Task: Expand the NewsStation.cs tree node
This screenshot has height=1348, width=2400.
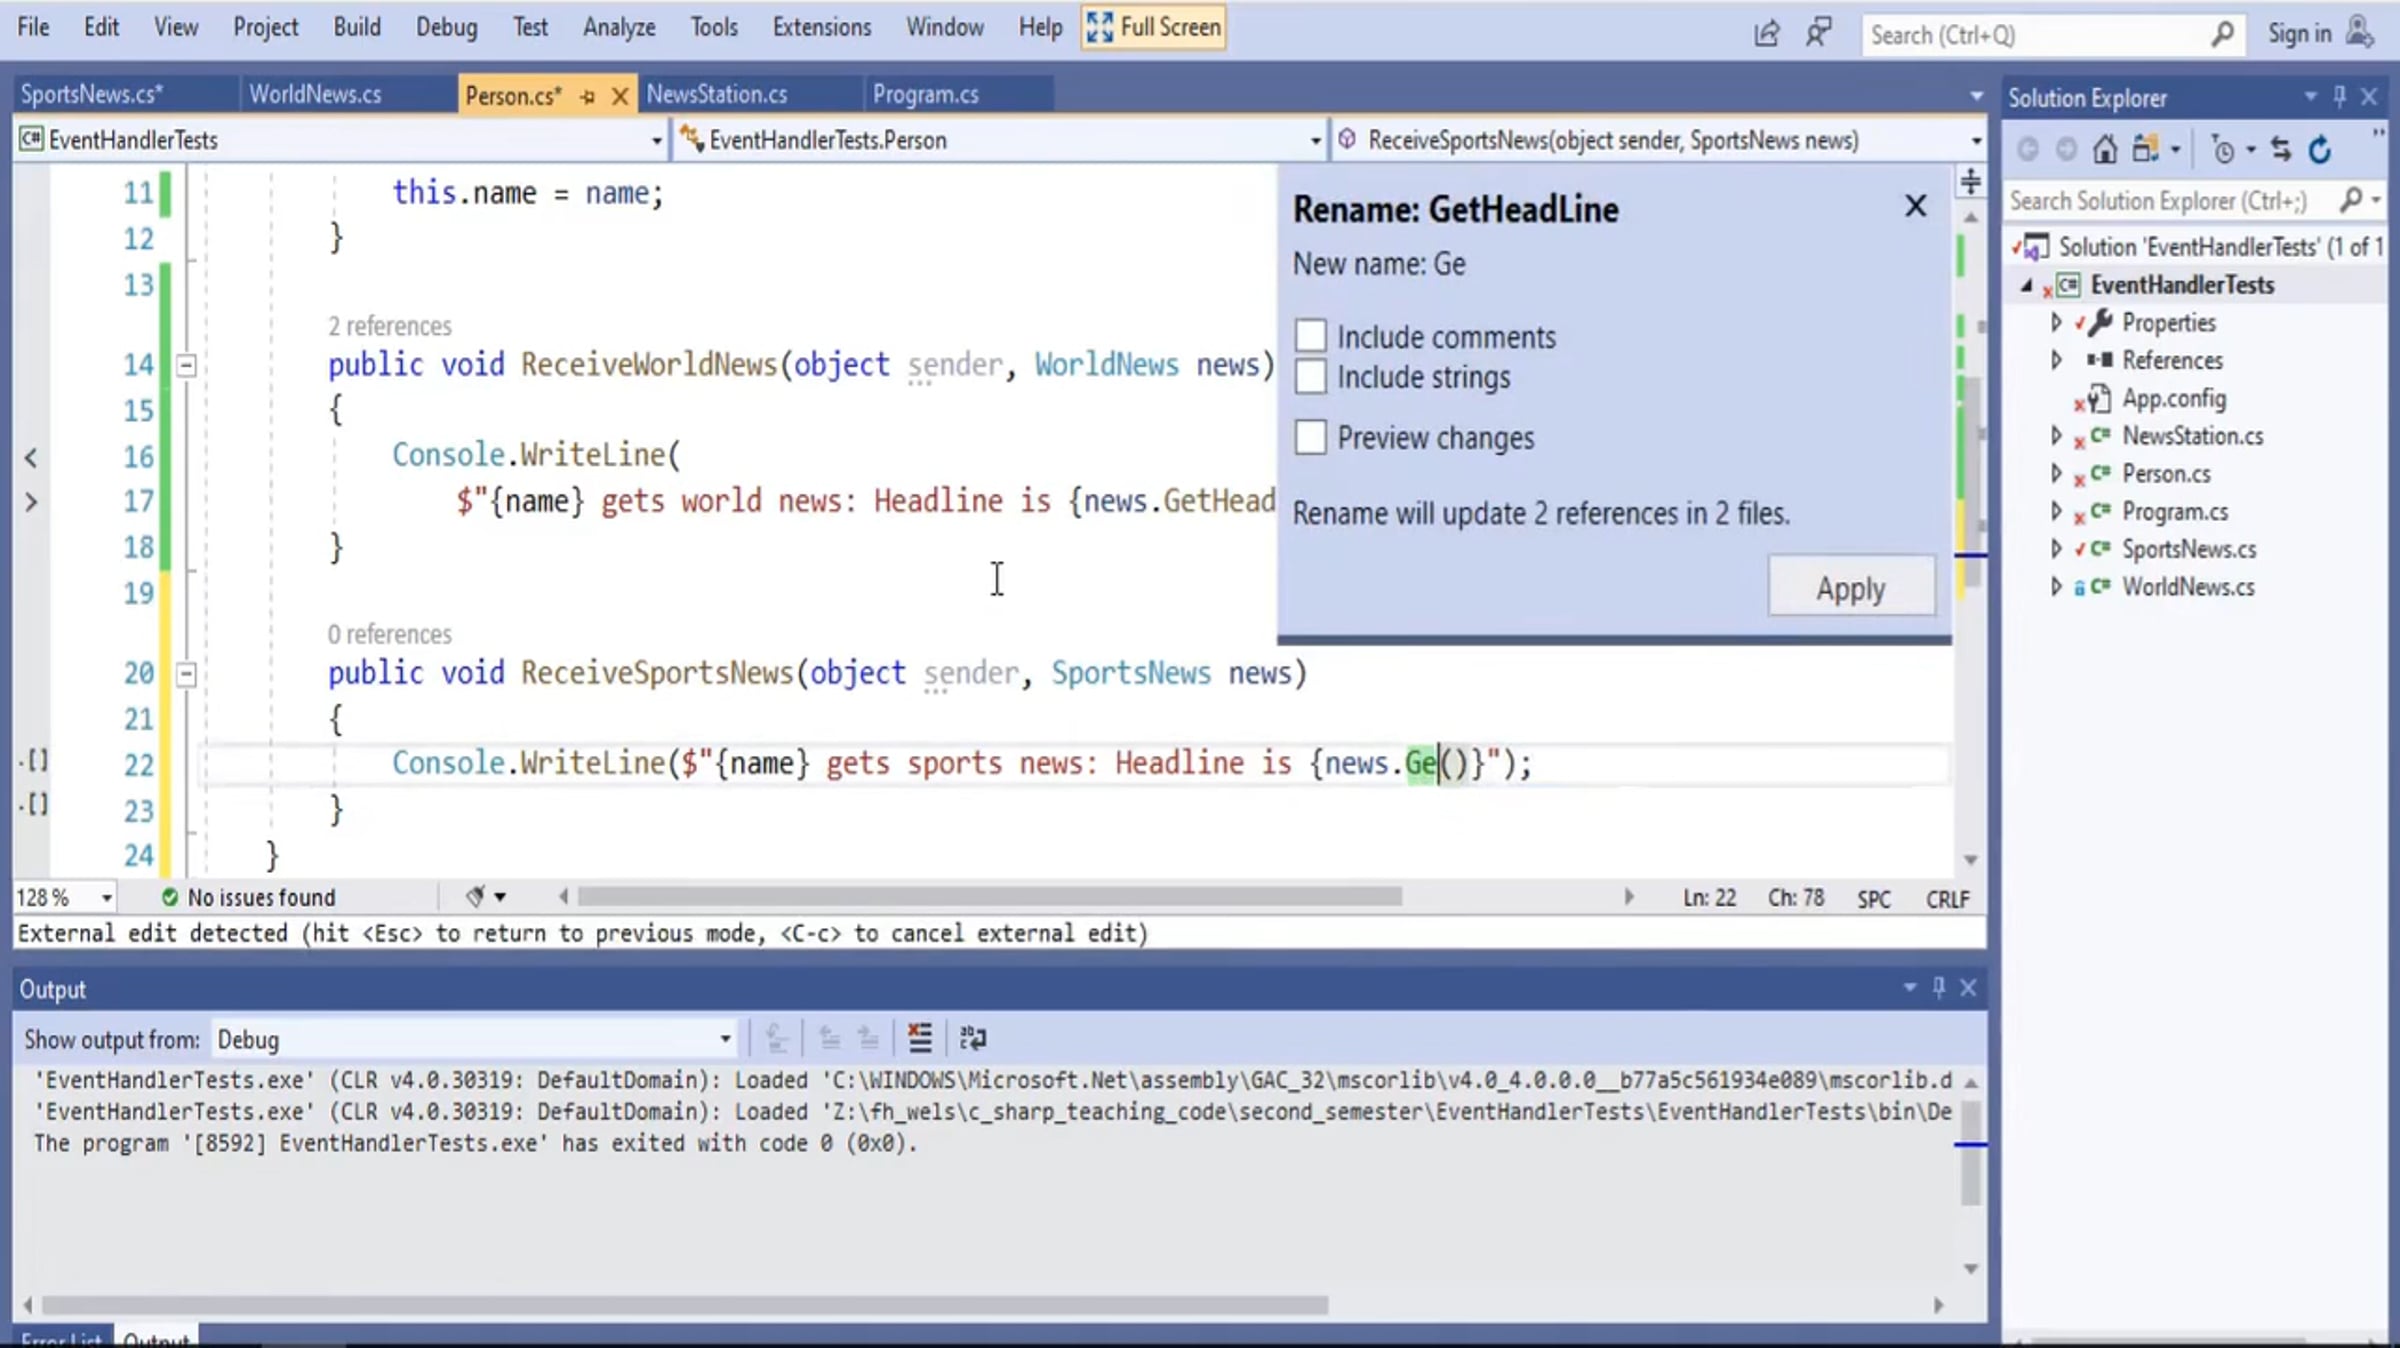Action: click(x=2056, y=436)
